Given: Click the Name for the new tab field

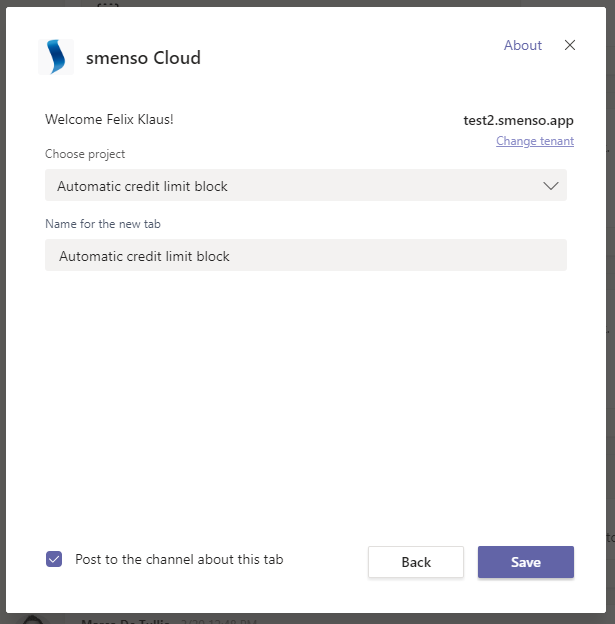Looking at the screenshot, I should (306, 255).
